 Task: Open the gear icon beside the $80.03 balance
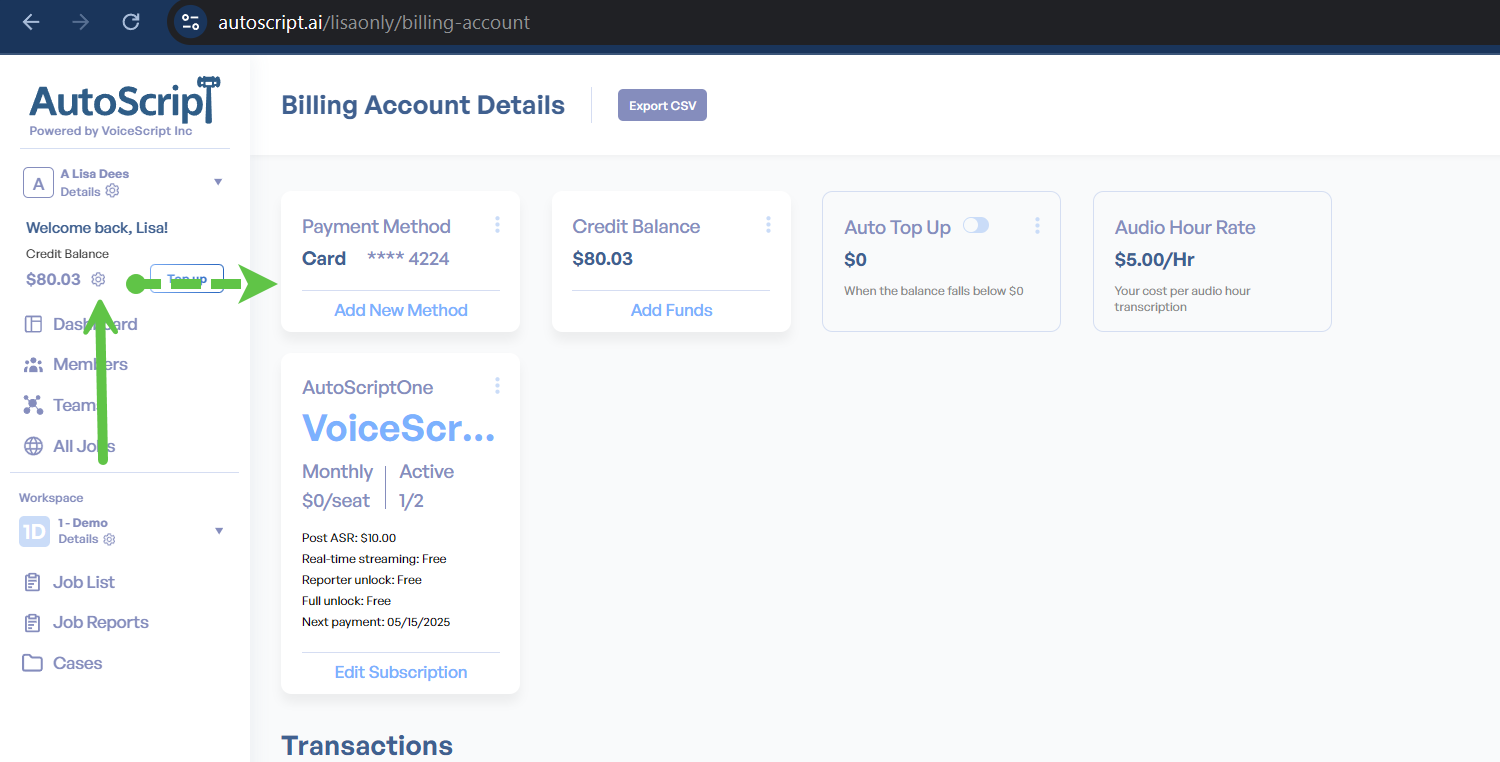click(x=98, y=279)
